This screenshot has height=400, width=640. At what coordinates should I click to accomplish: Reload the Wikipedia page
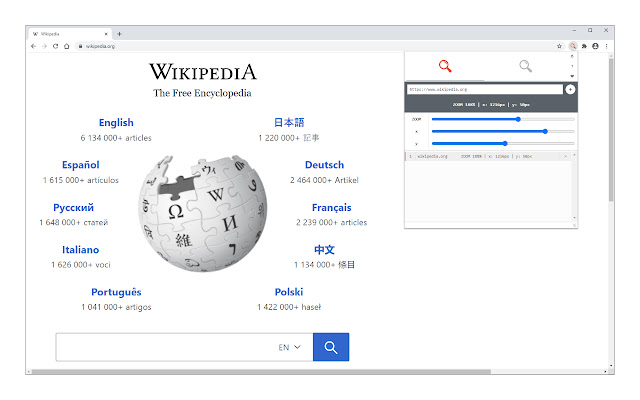pyautogui.click(x=56, y=46)
